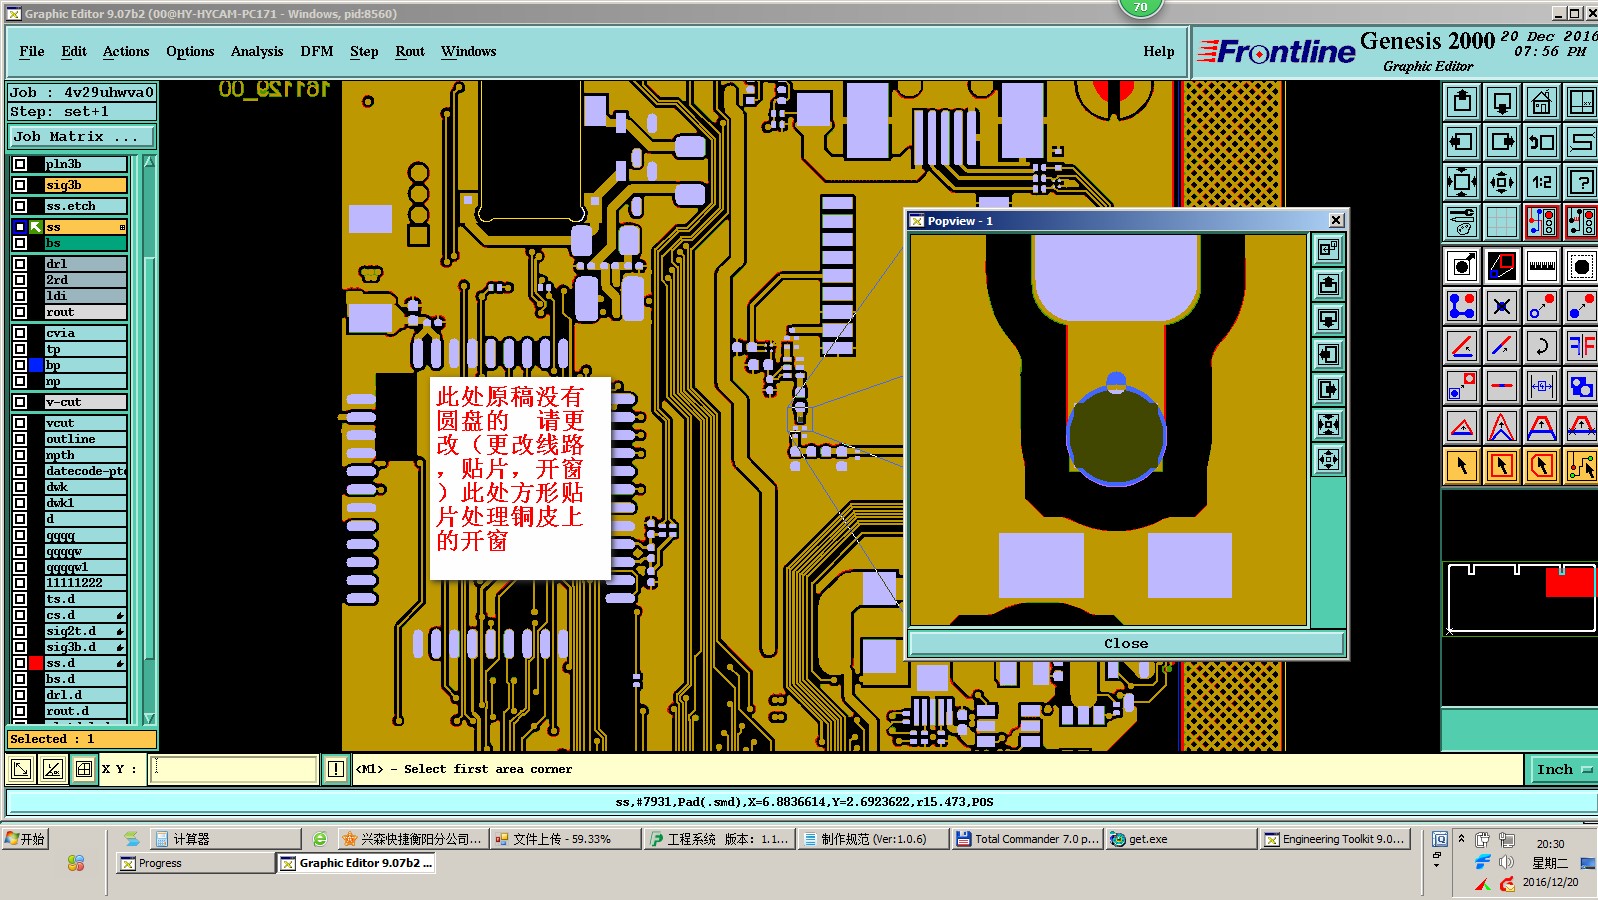This screenshot has width=1598, height=900.
Task: Toggle display checkbox for rout layer
Action: tap(20, 312)
